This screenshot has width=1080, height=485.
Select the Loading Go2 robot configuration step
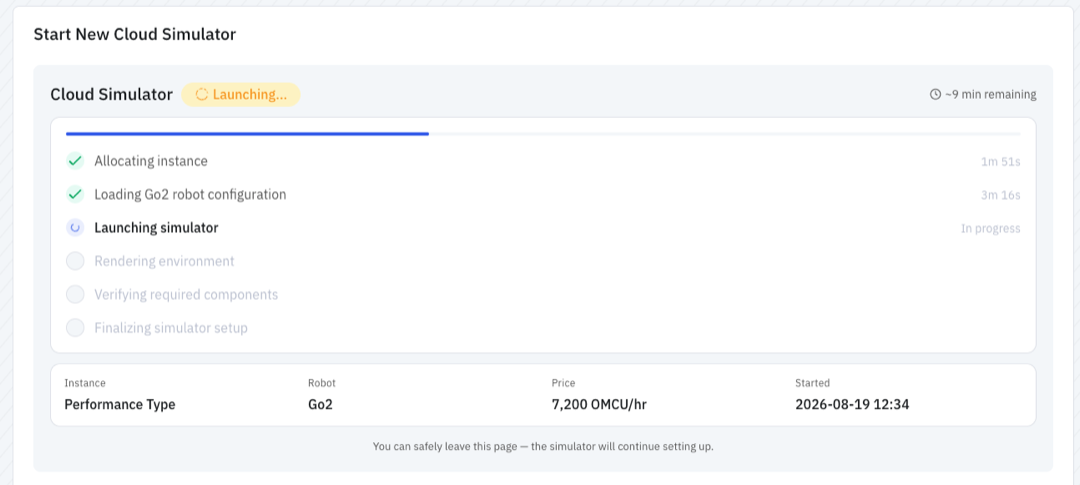tap(190, 194)
